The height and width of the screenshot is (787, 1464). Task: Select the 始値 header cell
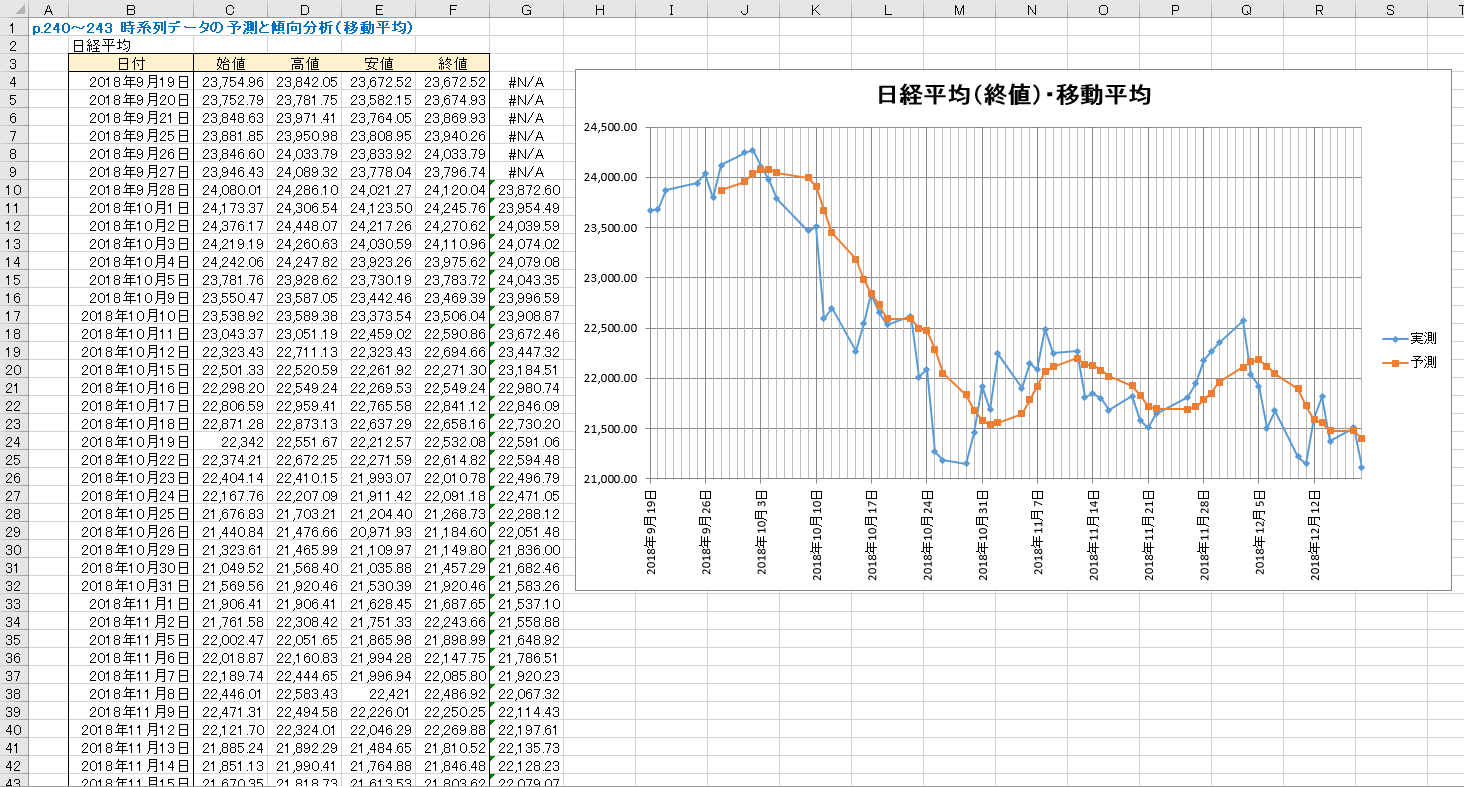[x=230, y=63]
